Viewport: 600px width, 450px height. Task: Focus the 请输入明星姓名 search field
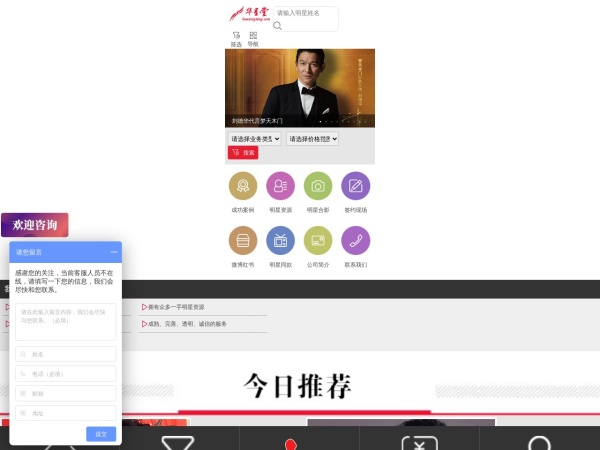306,13
